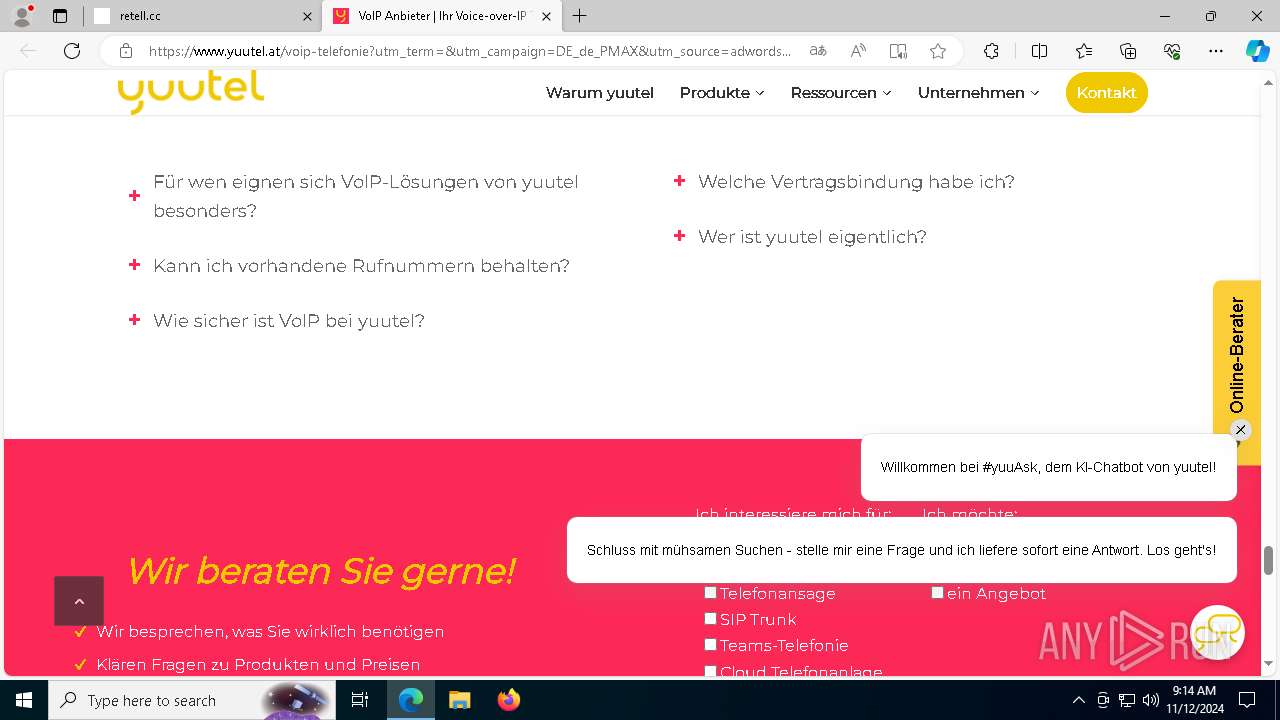This screenshot has width=1280, height=720.
Task: Click 'Schluss mit mühsamen Suchen' chat message
Action: 901,550
